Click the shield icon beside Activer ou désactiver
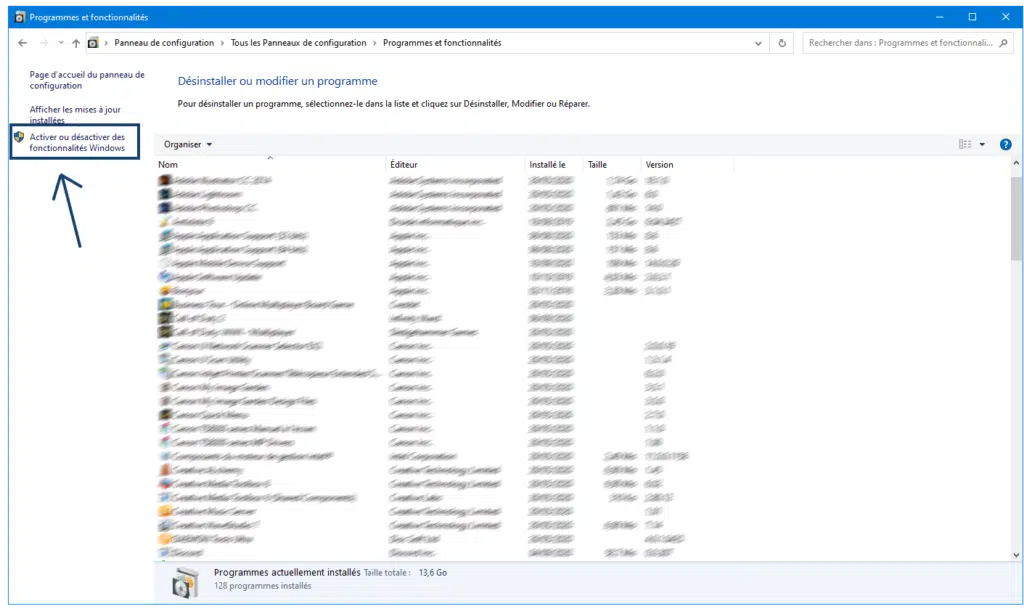1024x609 pixels. 19,137
